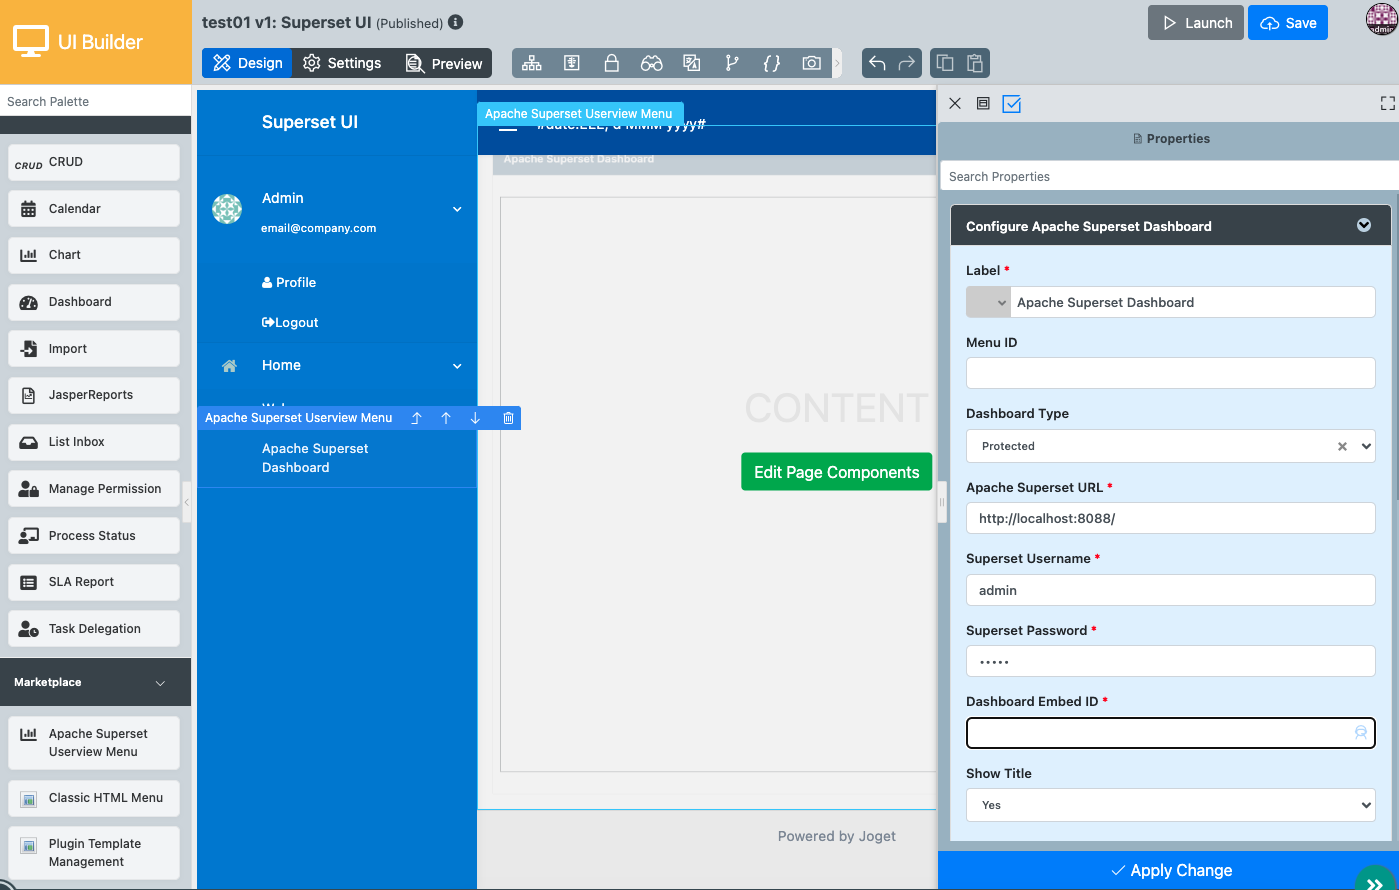Click the undo arrow icon
The height and width of the screenshot is (890, 1399).
(x=877, y=63)
